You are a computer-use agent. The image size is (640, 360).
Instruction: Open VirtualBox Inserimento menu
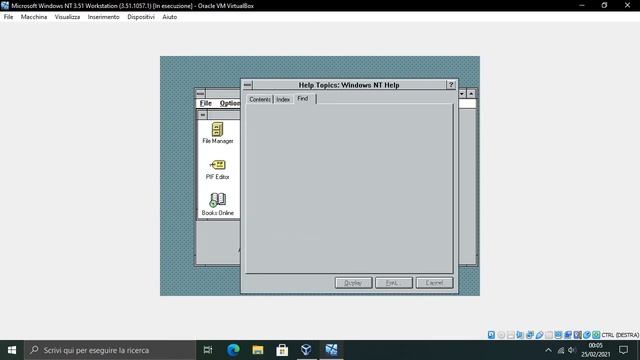(x=104, y=17)
